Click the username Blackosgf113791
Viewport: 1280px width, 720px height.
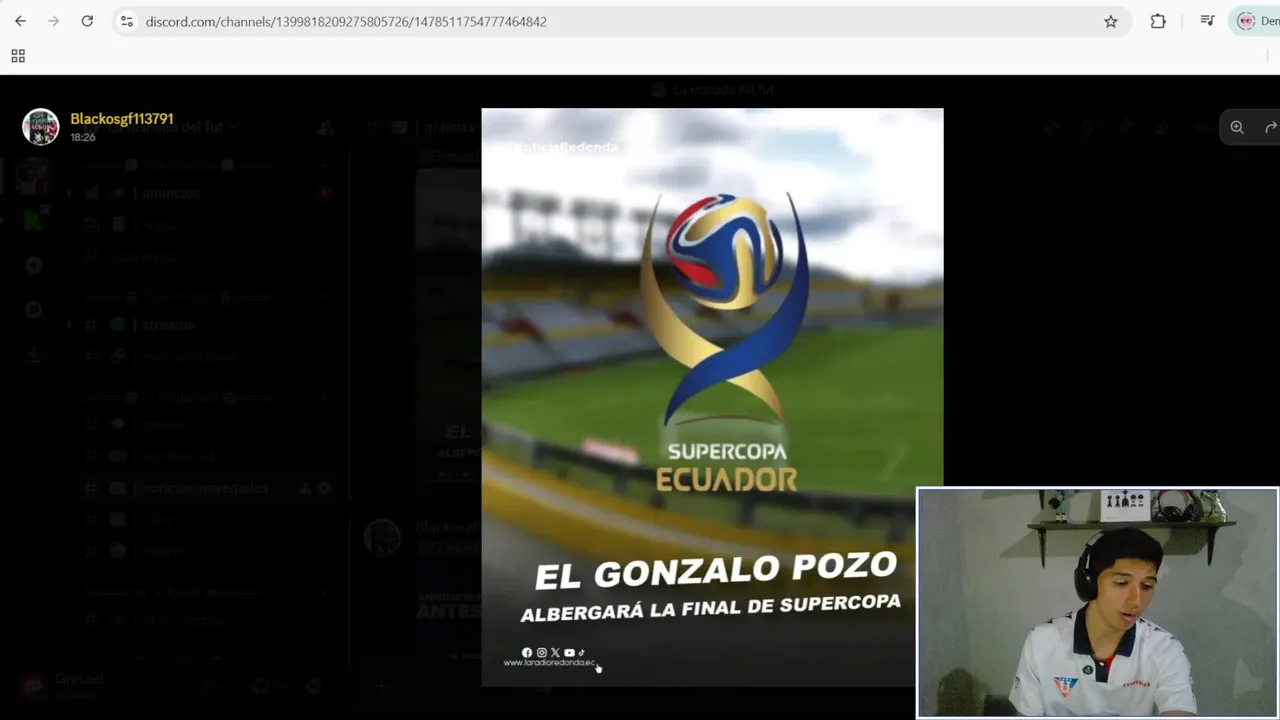pyautogui.click(x=122, y=119)
